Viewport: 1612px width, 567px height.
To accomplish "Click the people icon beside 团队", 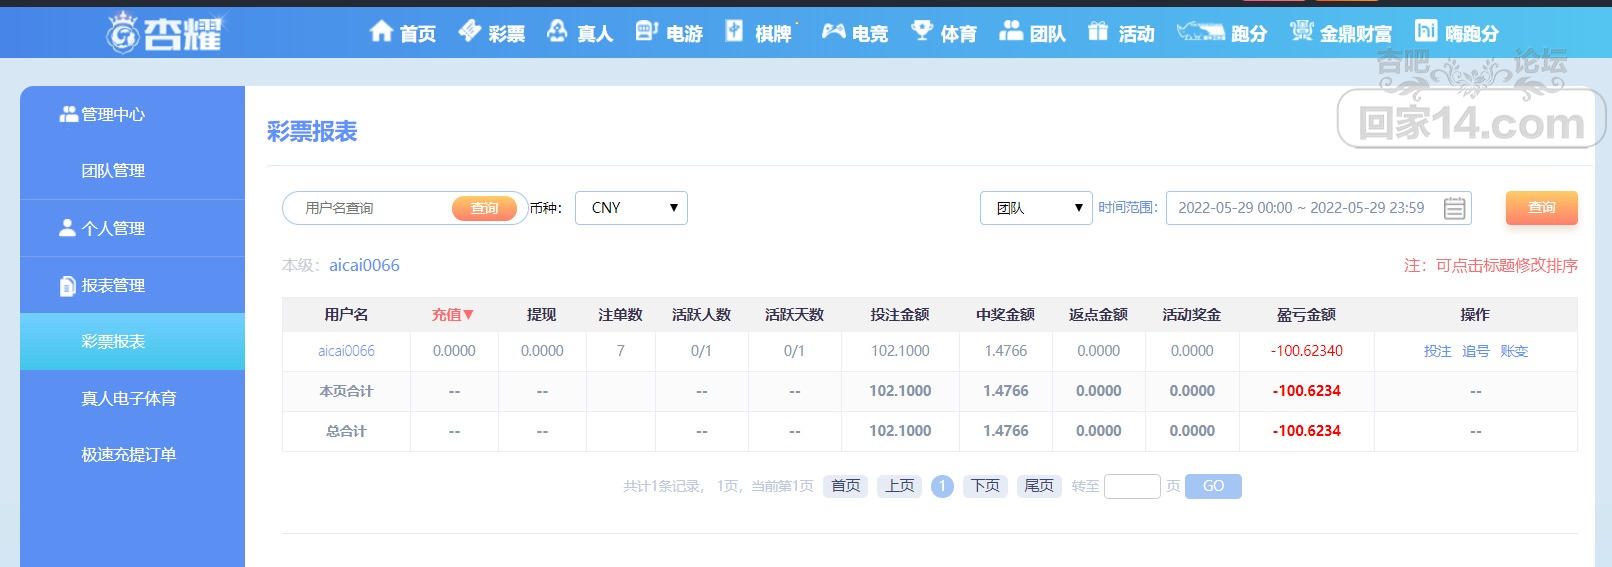I will coord(1011,31).
